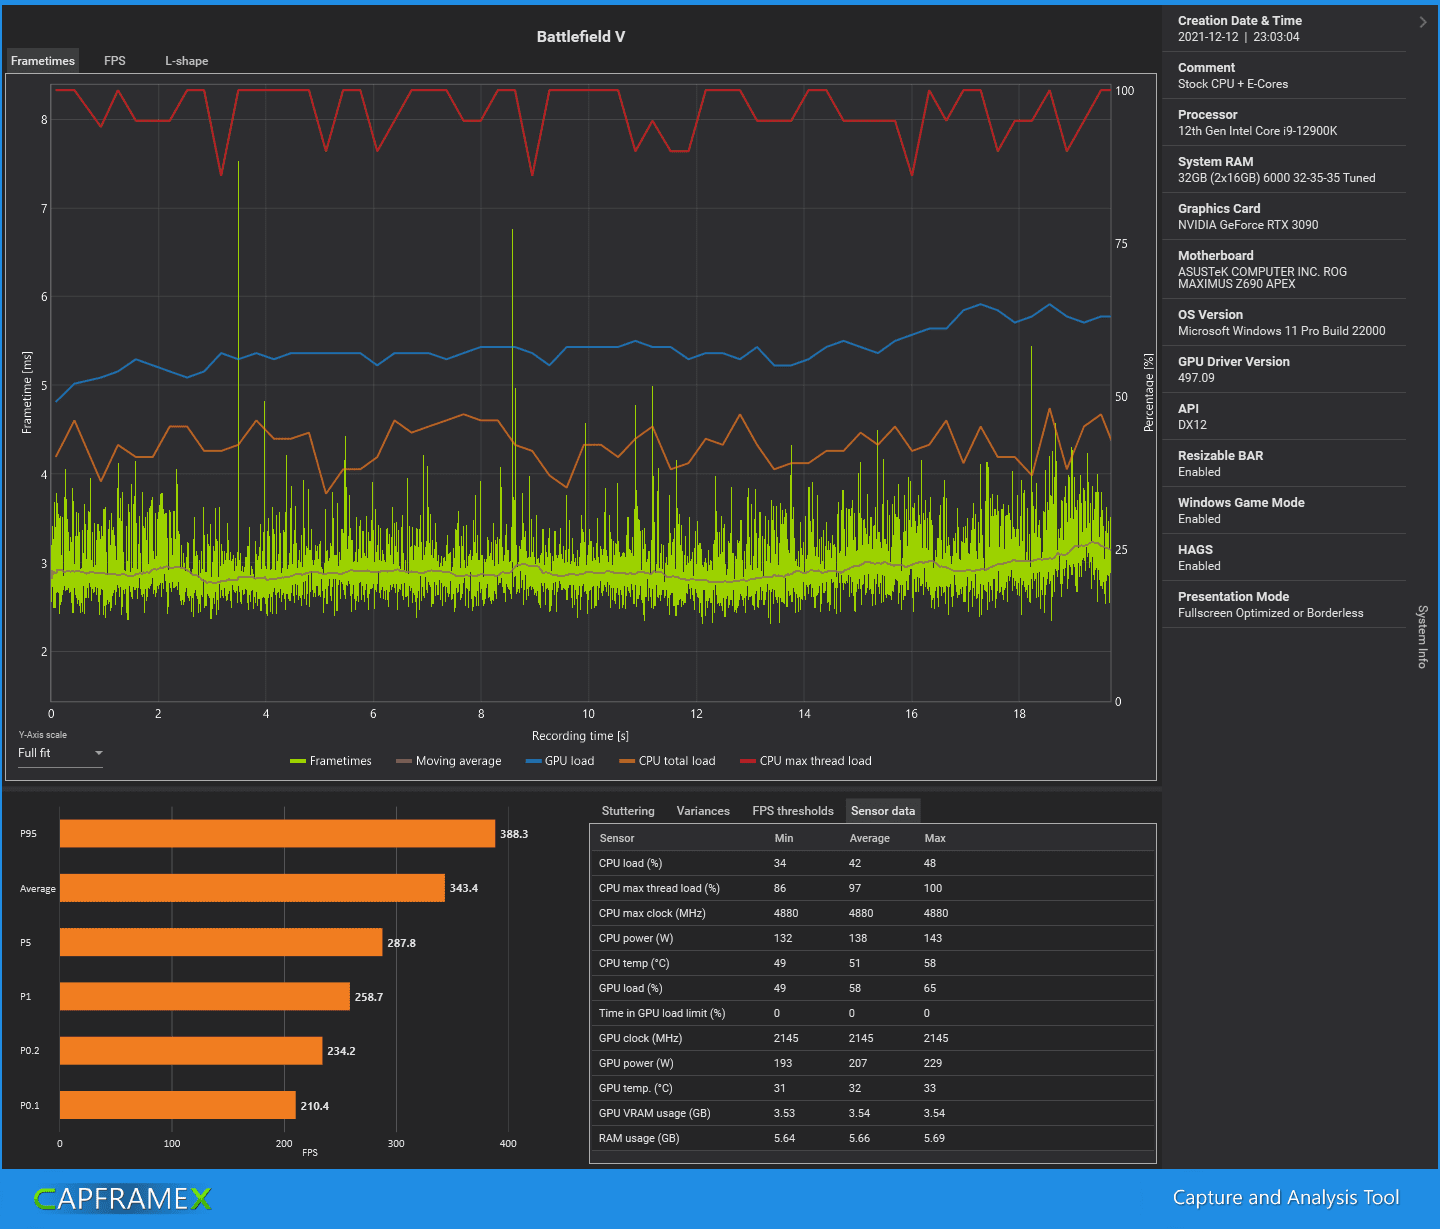Open the FPS chart tab
This screenshot has width=1440, height=1229.
pos(115,61)
